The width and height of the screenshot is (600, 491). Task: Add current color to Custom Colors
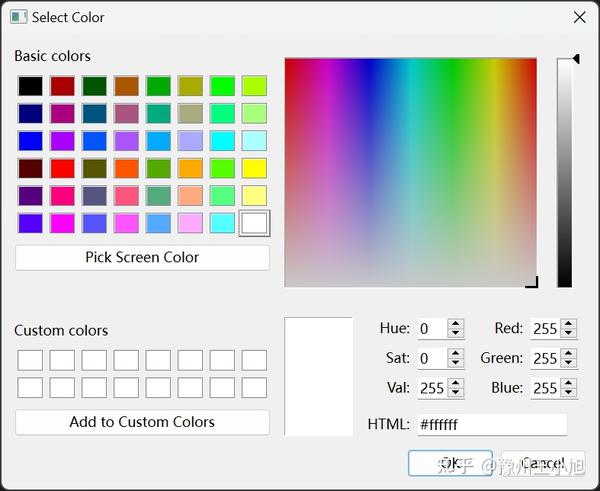142,422
